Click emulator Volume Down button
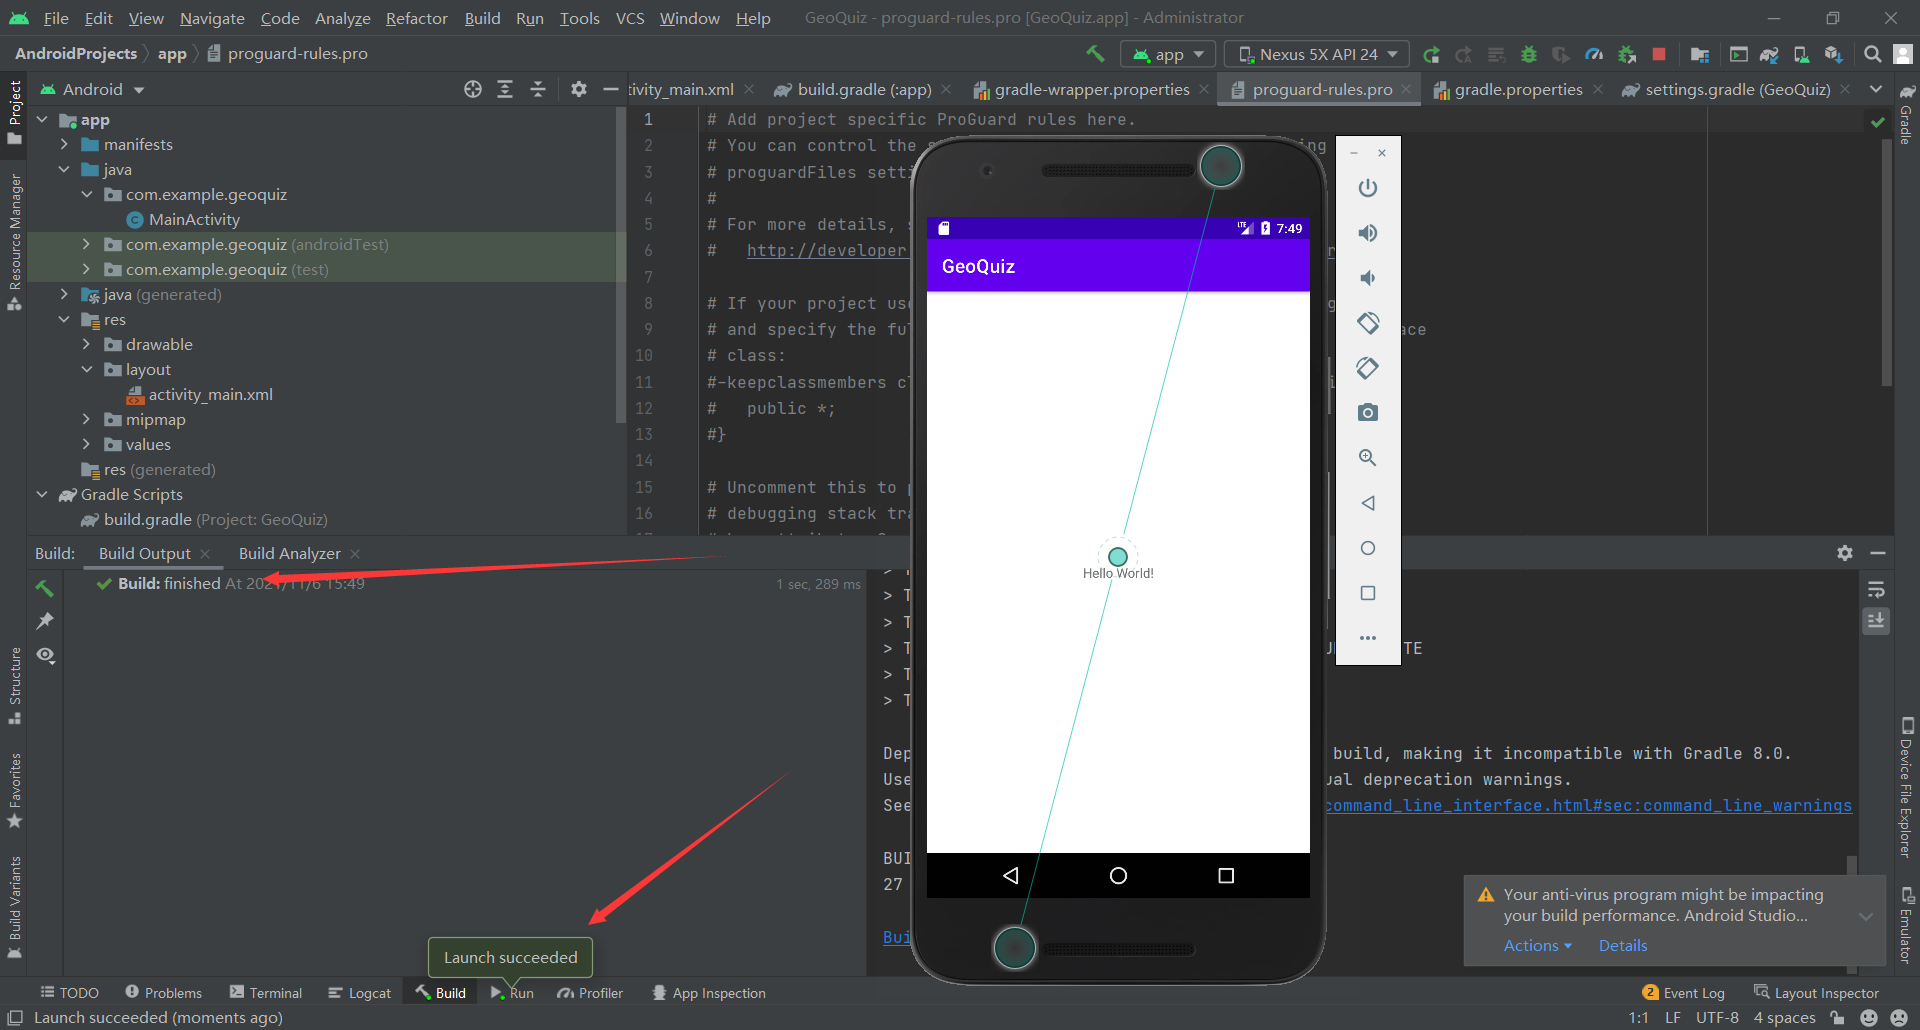The width and height of the screenshot is (1920, 1030). [1368, 278]
